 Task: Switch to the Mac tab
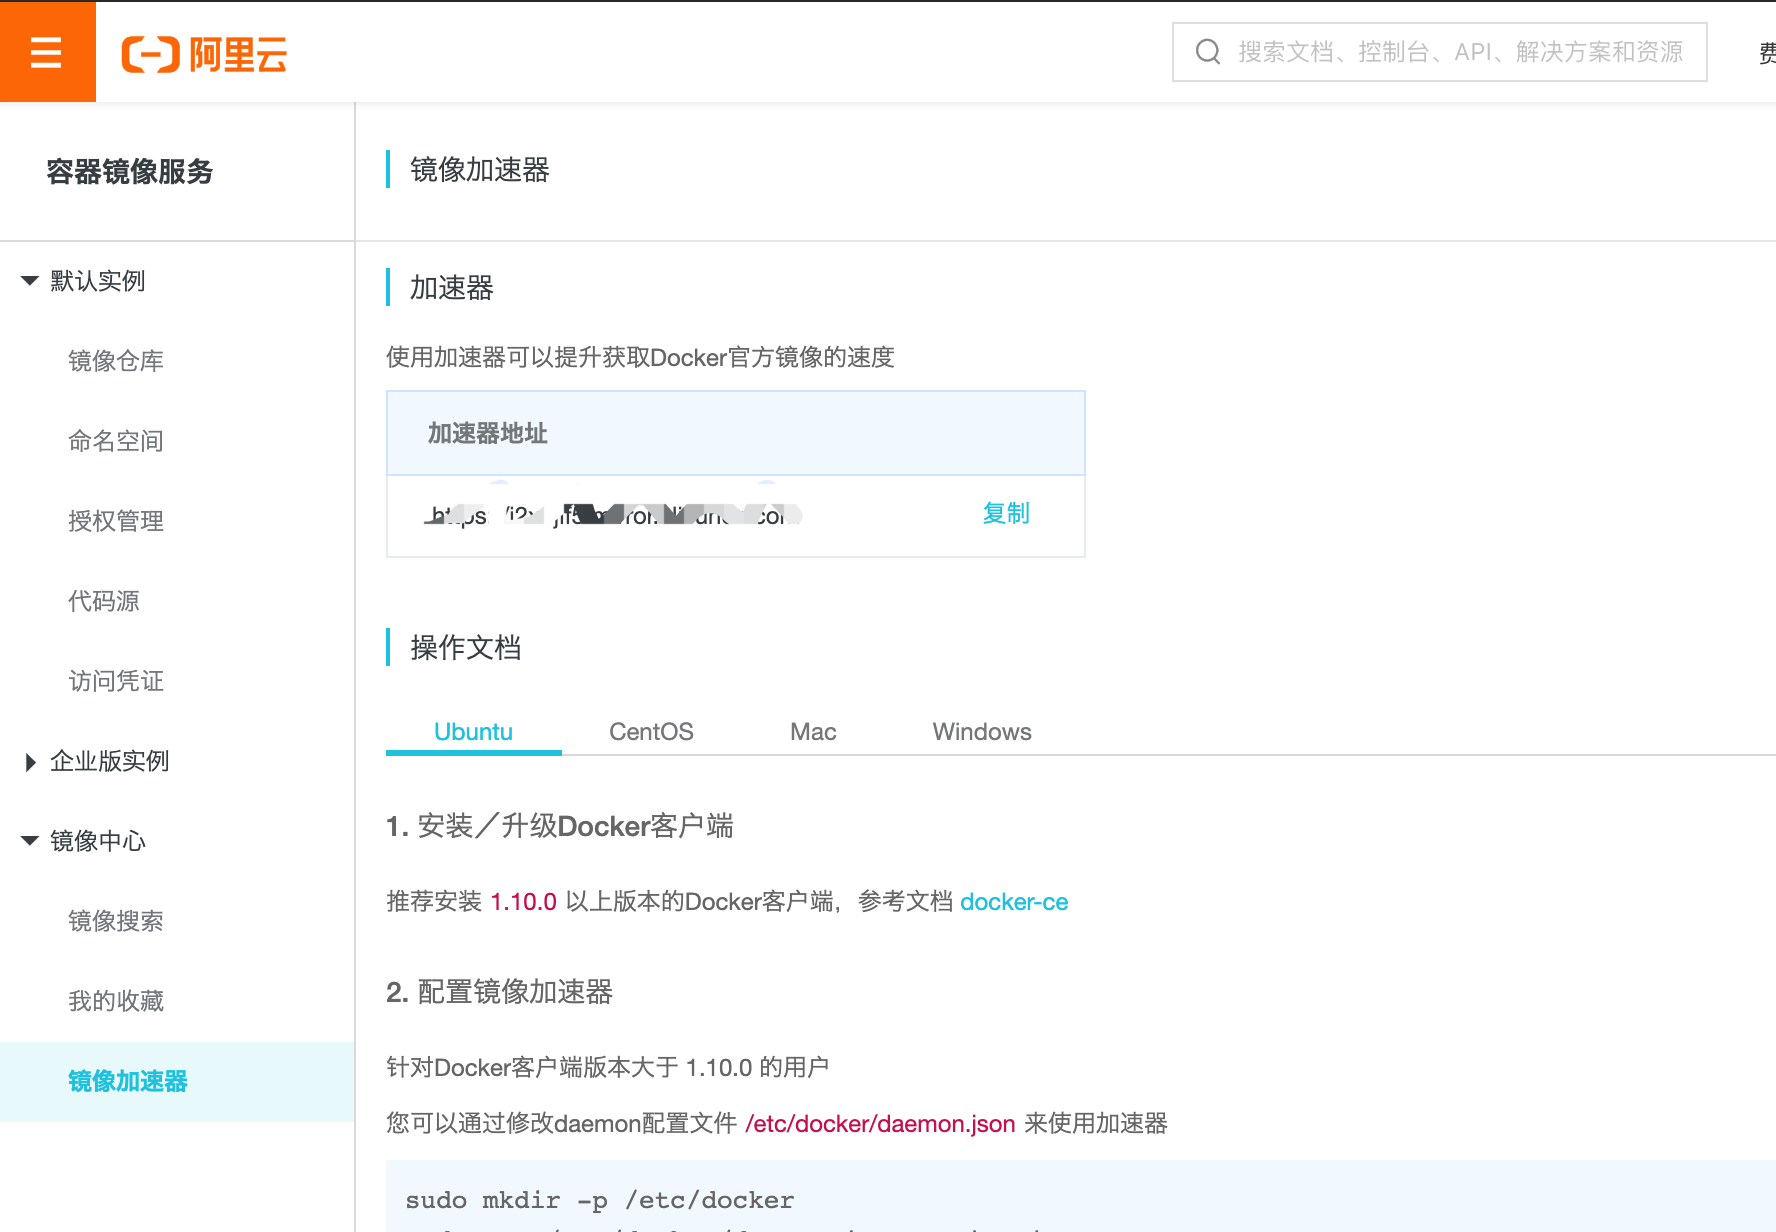pos(813,732)
